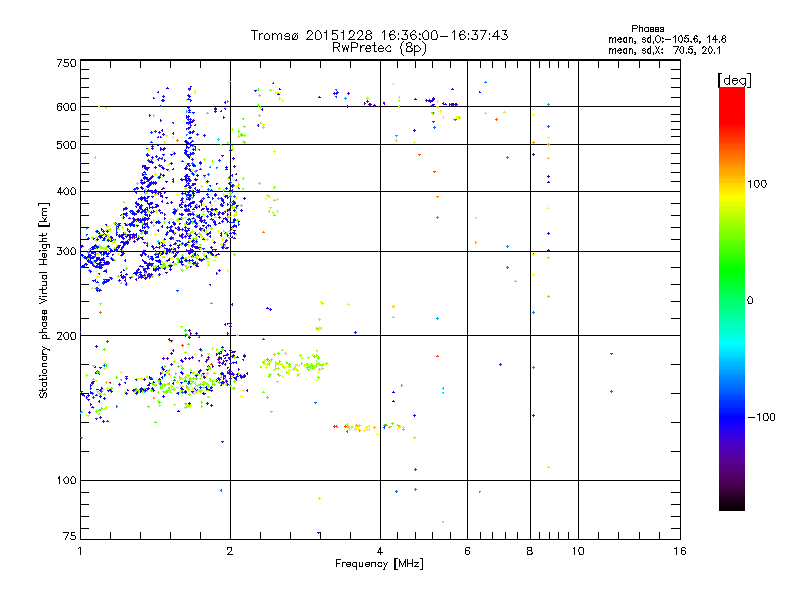The image size is (800, 600).
Task: Click the orange-red echo trace near 130 km
Action: coord(368,428)
